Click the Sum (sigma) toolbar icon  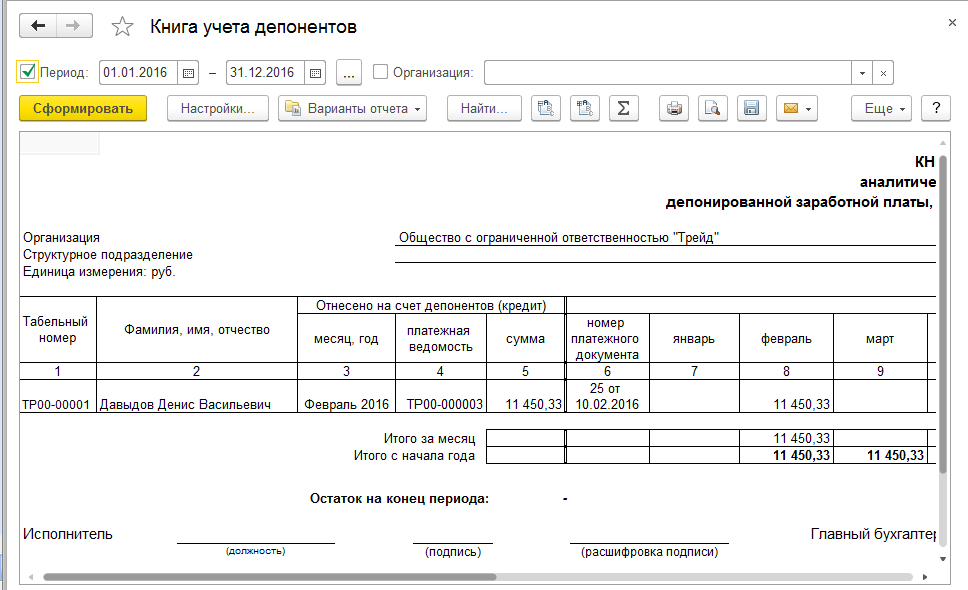pos(623,108)
